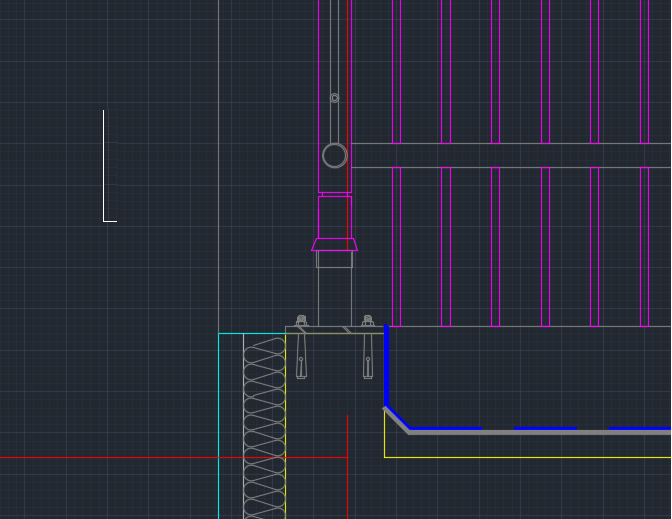672x519 pixels.
Task: Select the magenta rectangle above the trapezoid
Action: pyautogui.click(x=334, y=215)
